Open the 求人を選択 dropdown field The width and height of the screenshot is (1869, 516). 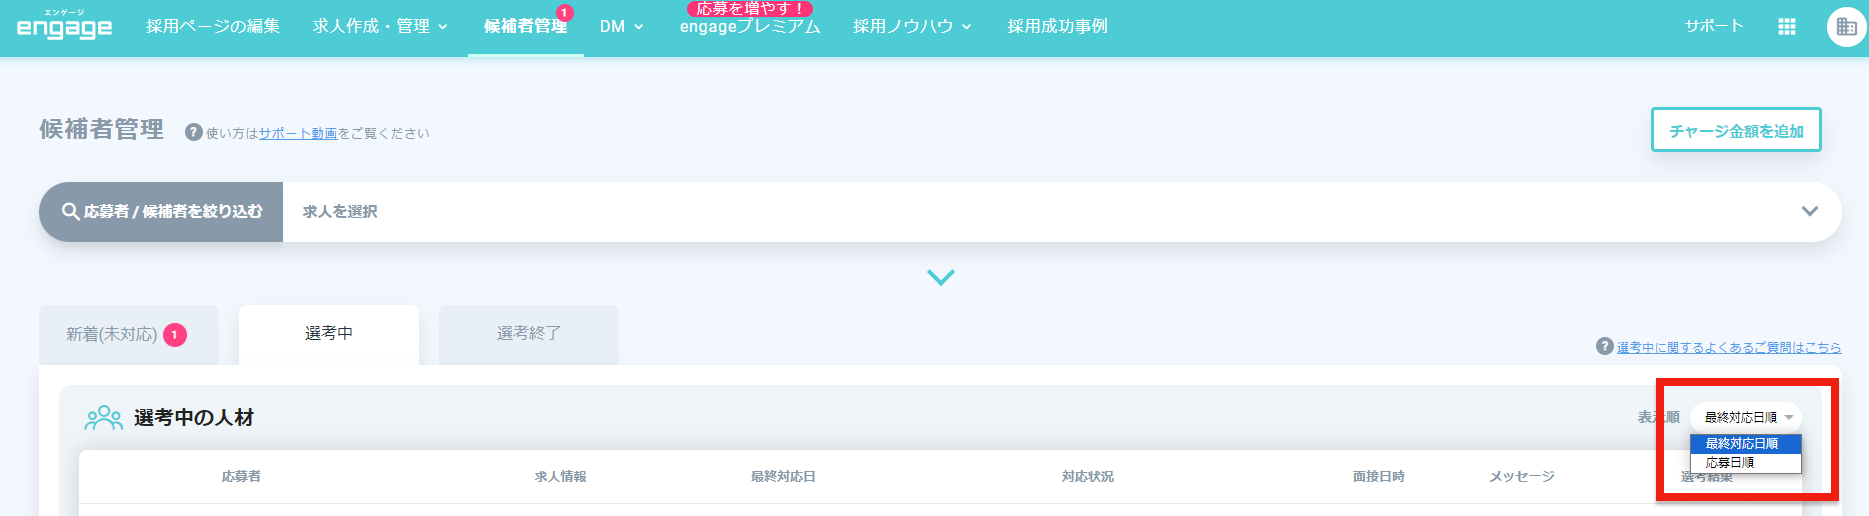[1062, 212]
